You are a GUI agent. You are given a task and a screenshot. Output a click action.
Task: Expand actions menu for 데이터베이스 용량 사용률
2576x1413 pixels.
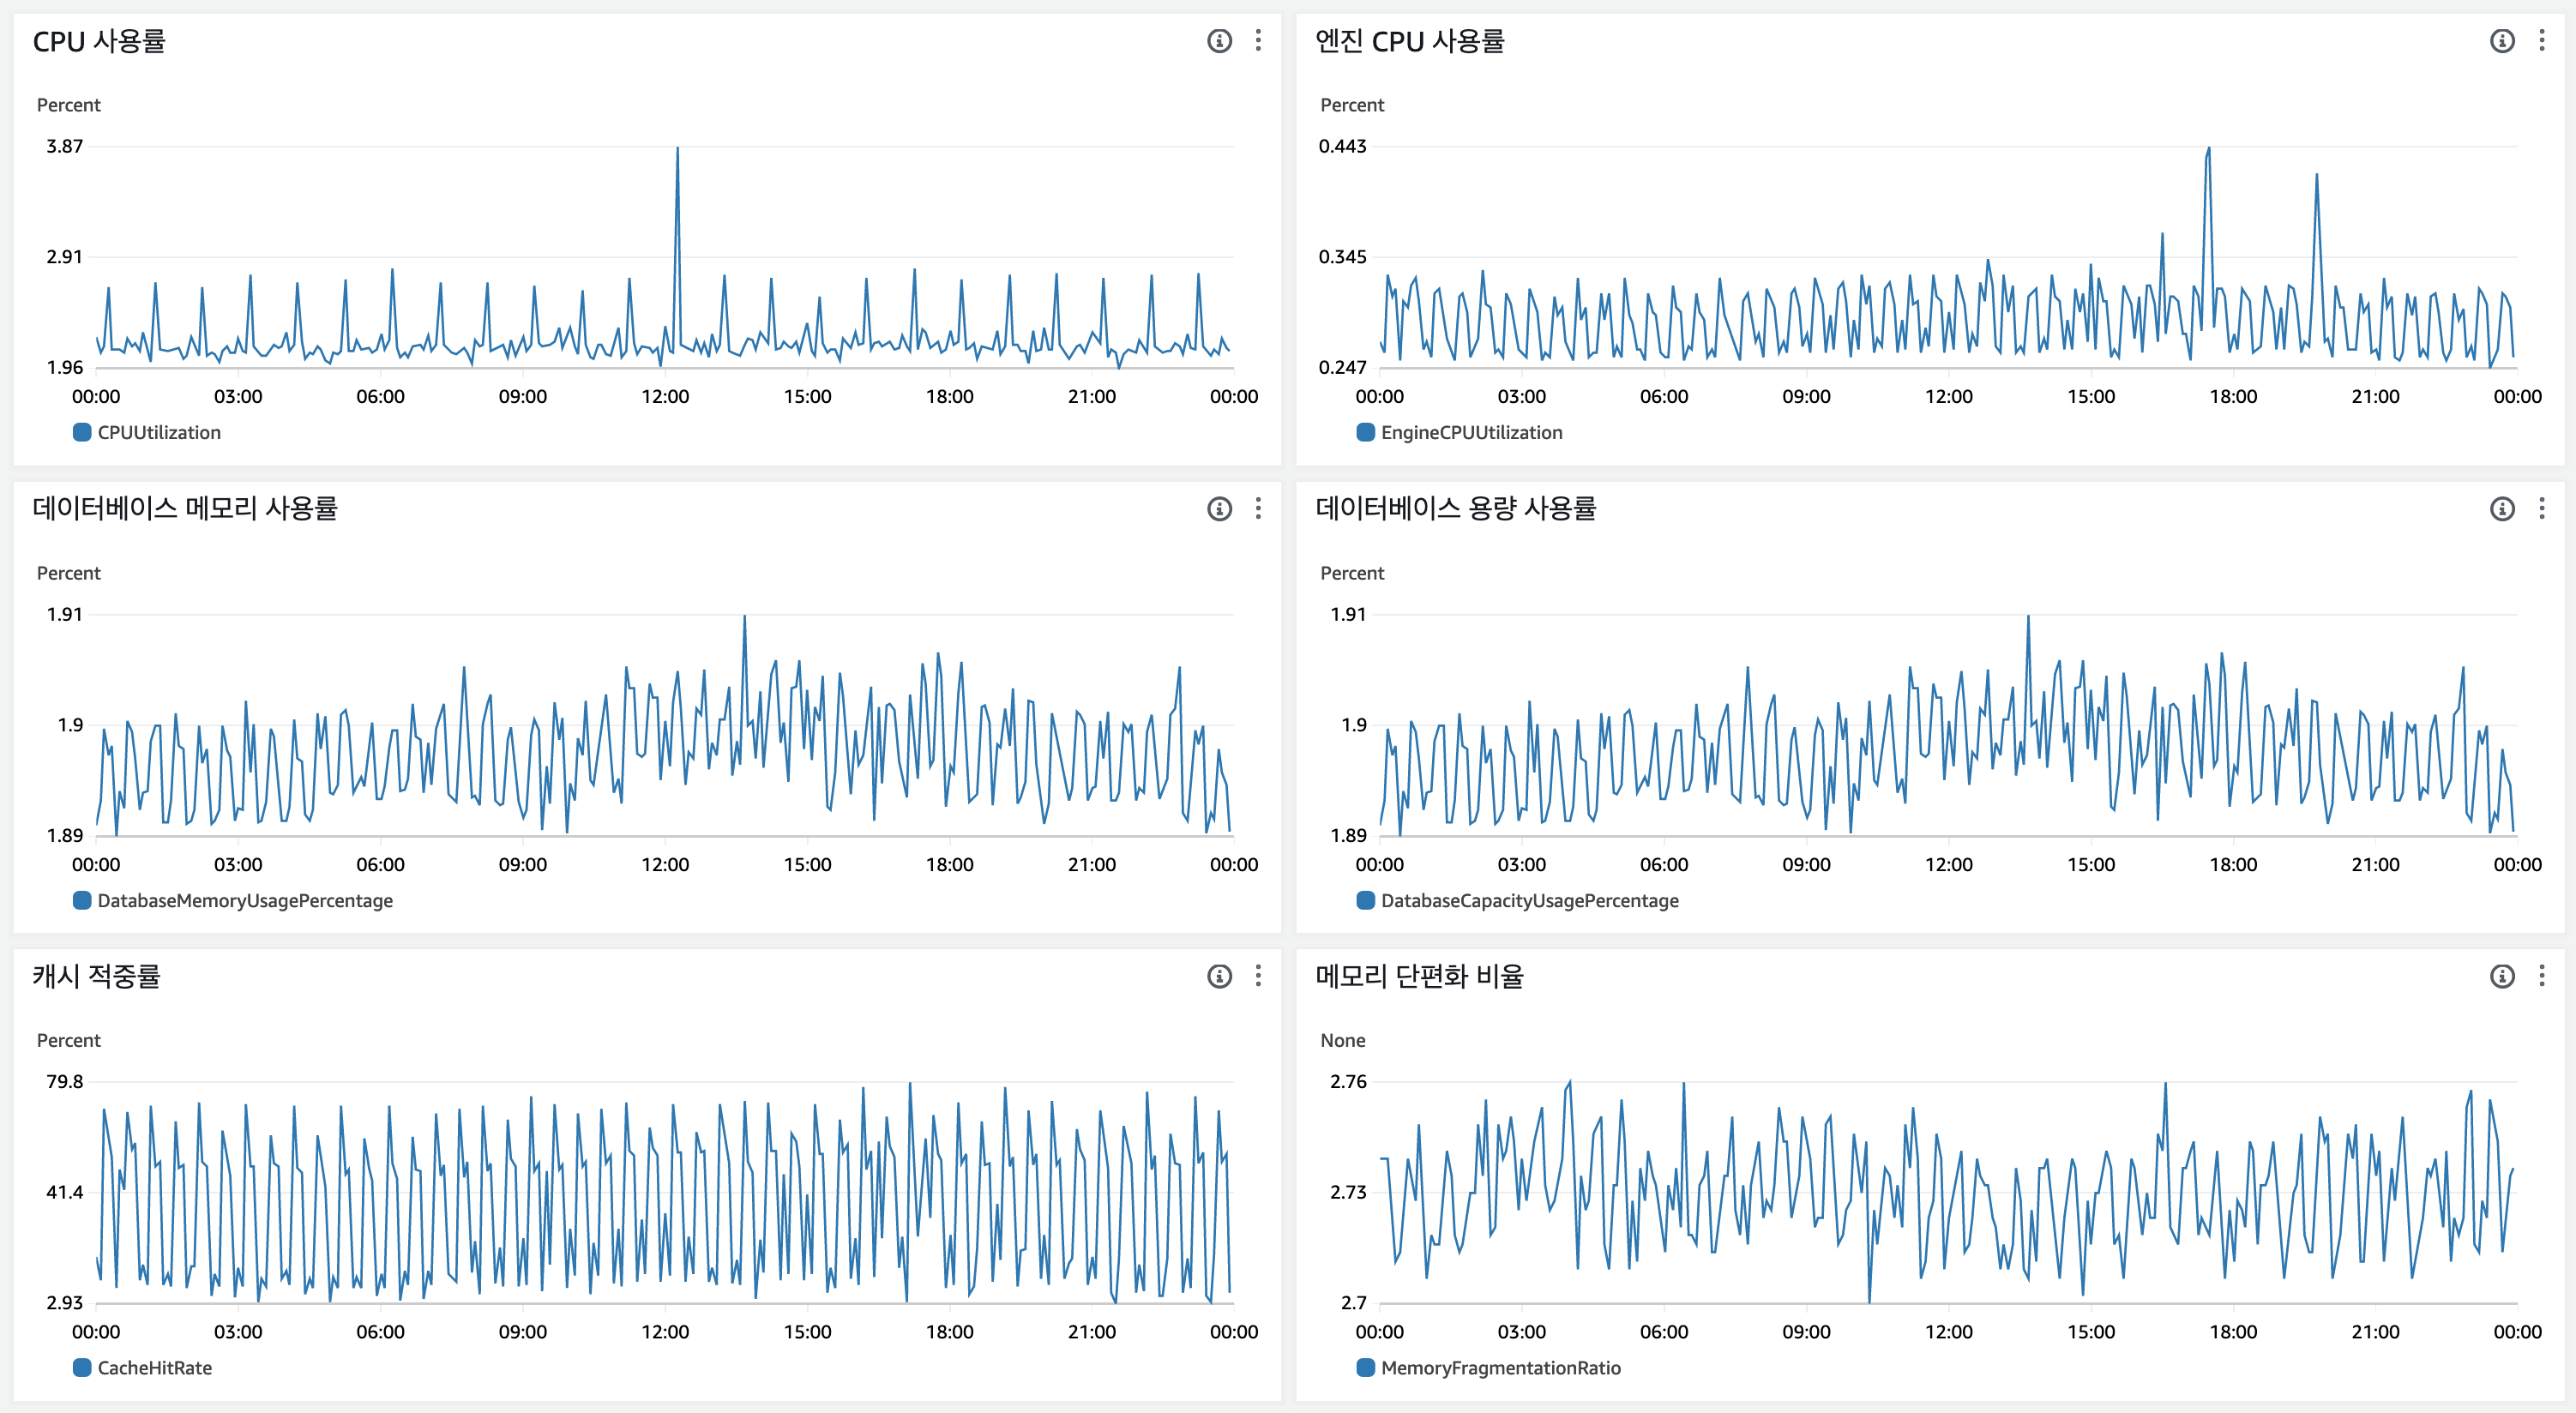tap(2541, 509)
